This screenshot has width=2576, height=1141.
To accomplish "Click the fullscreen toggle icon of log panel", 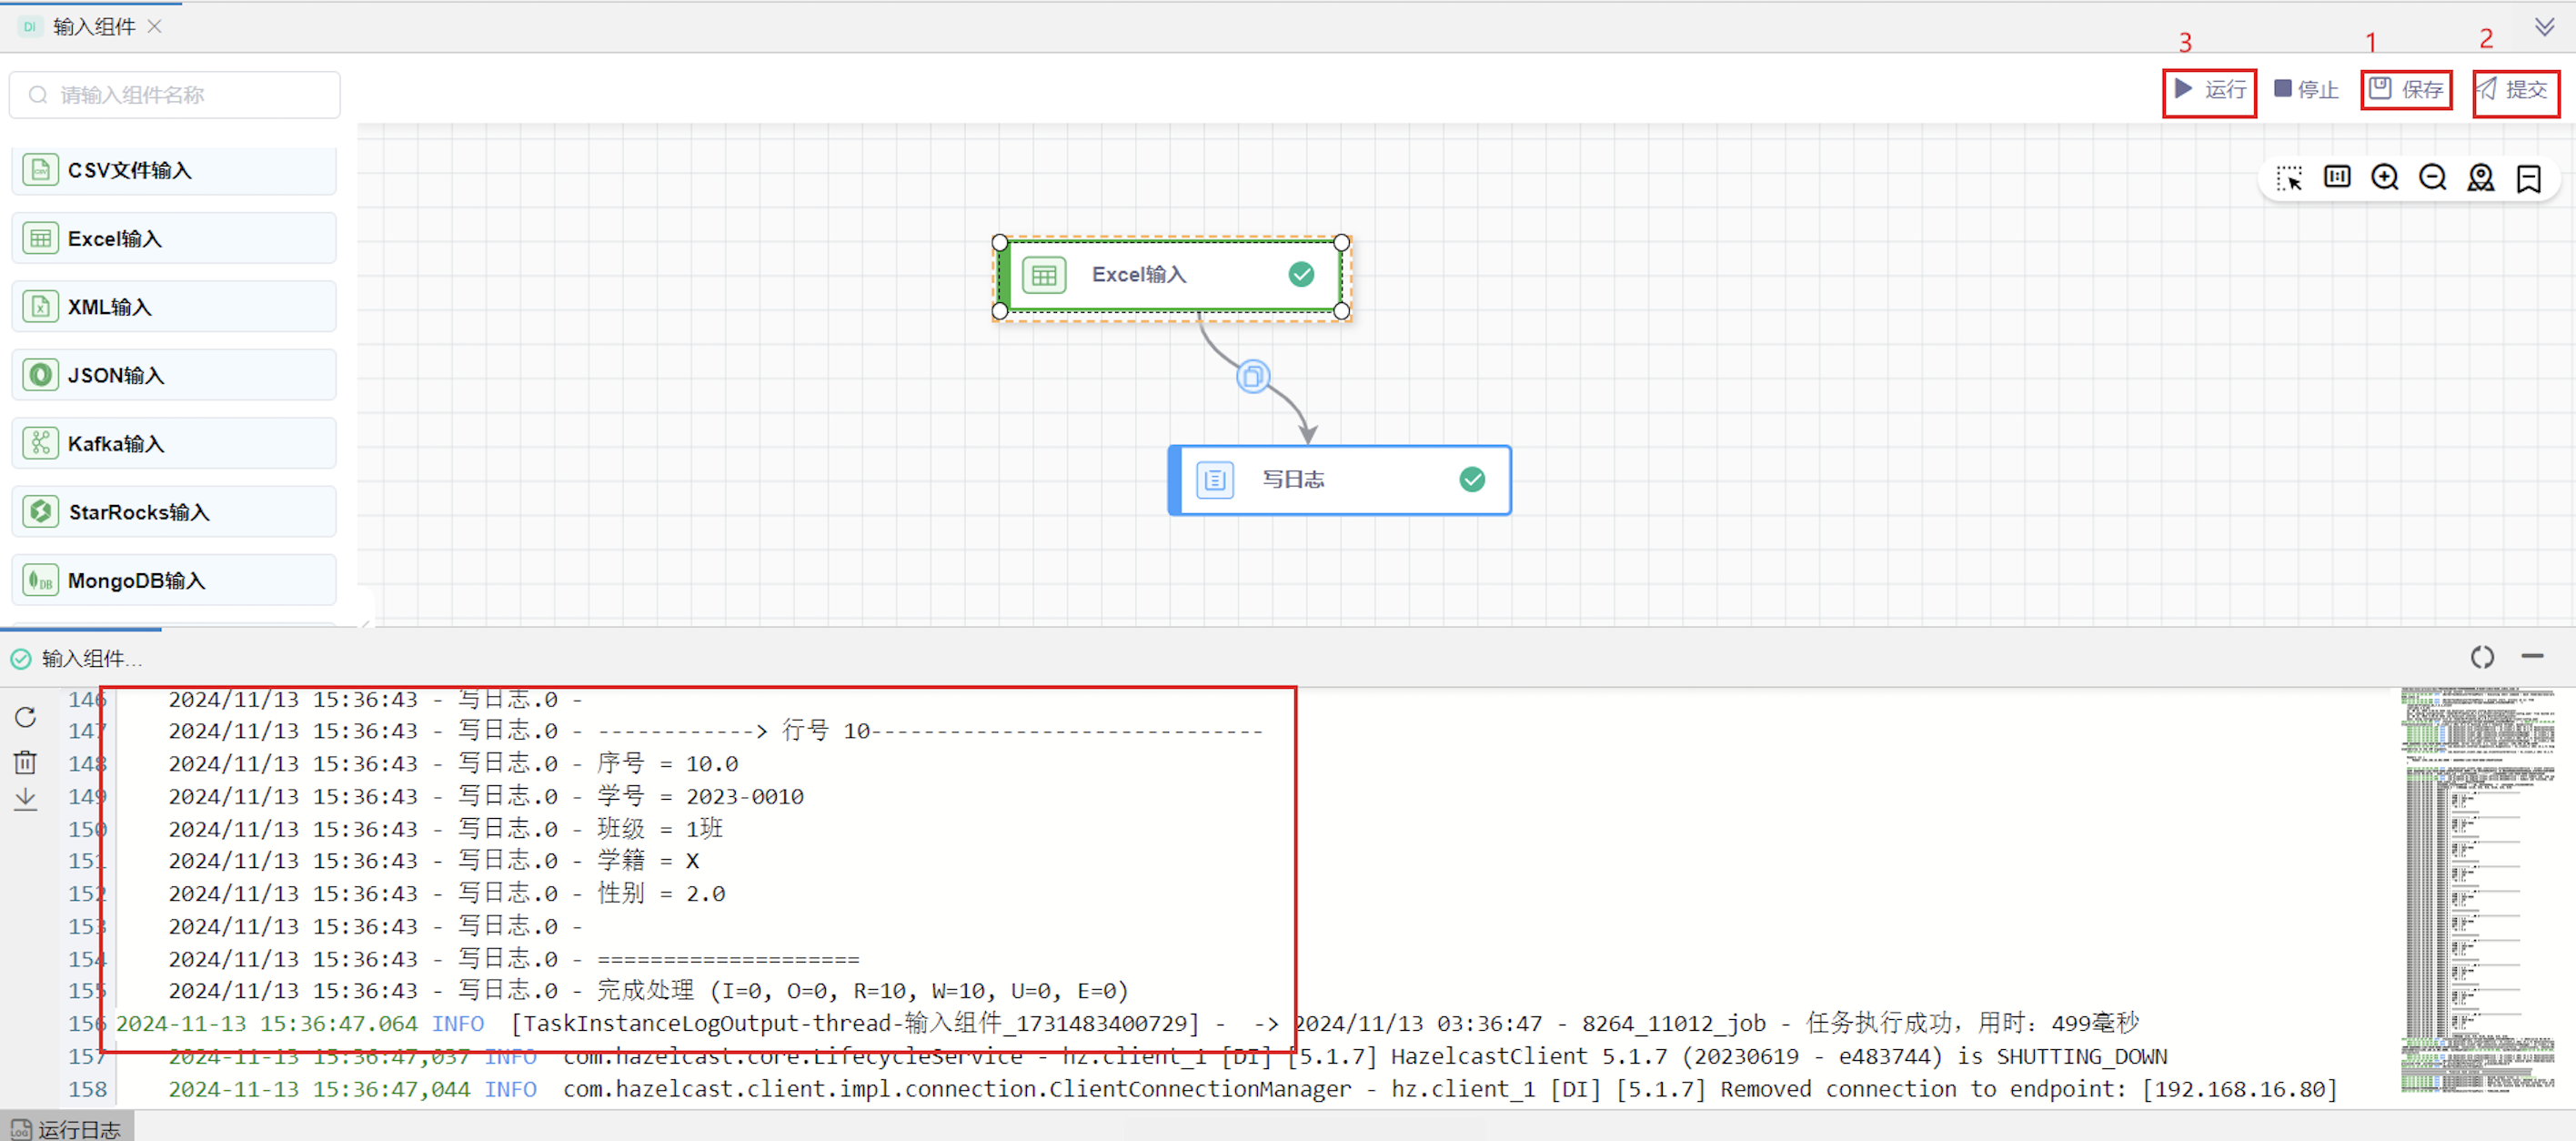I will [2482, 657].
